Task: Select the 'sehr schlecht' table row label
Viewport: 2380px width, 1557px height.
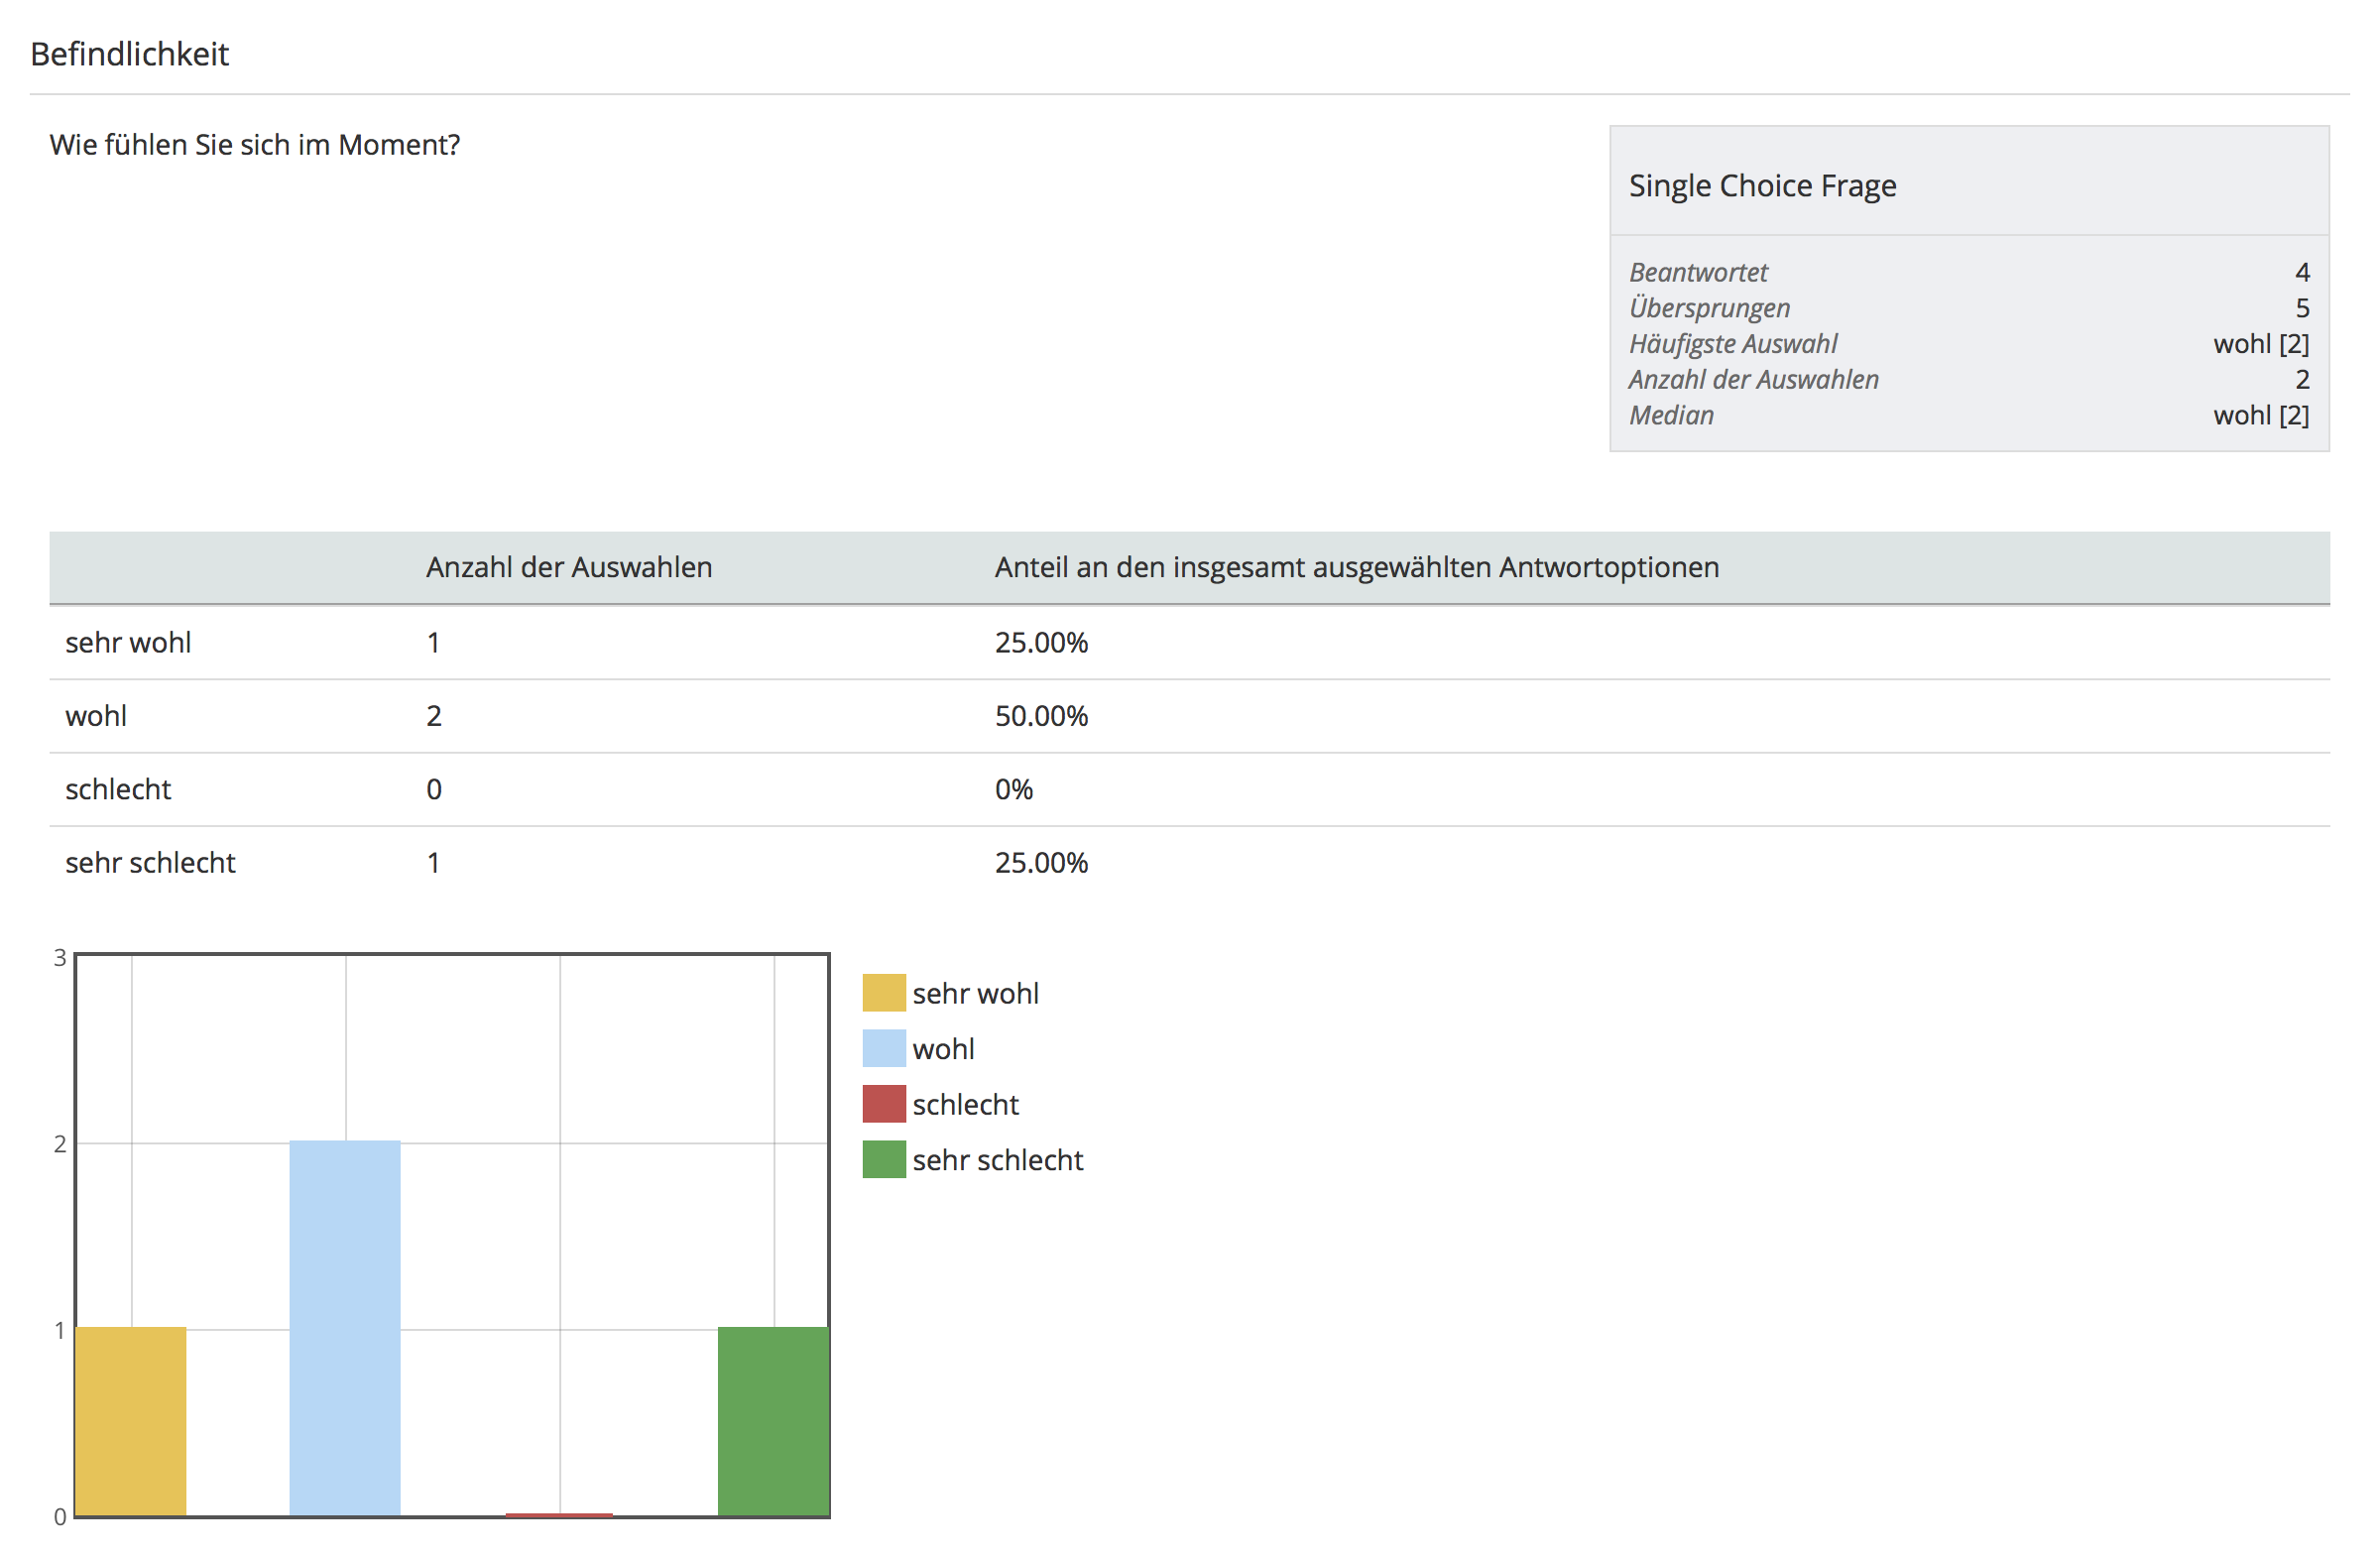Action: 150,862
